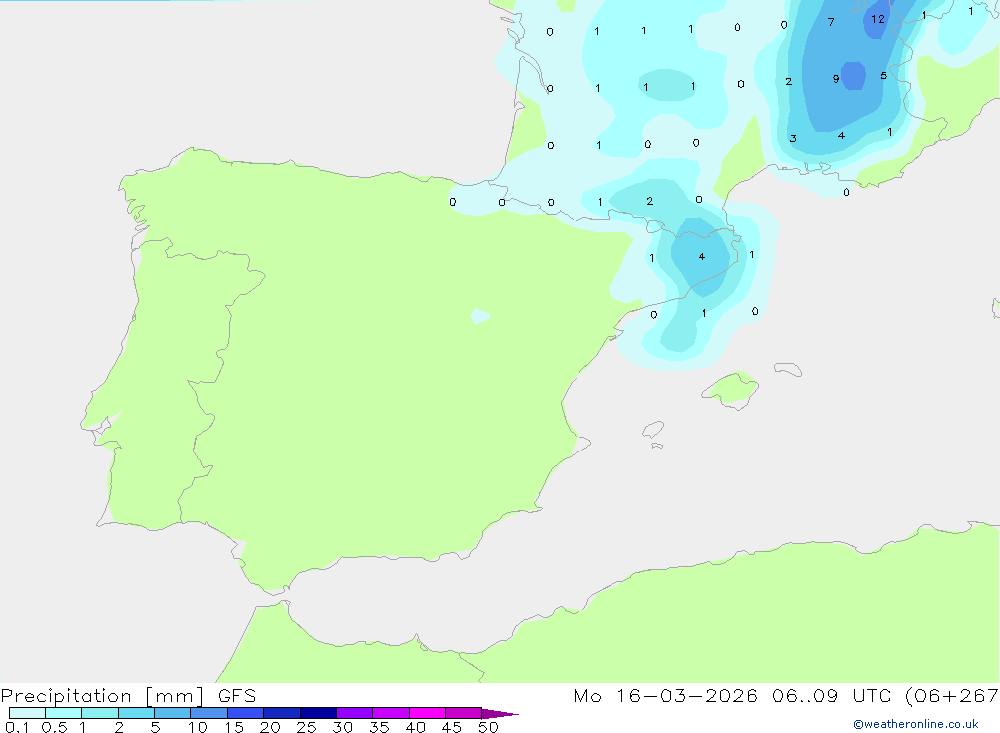Select the 5–10 mm legend swatch
The width and height of the screenshot is (1000, 733).
pyautogui.click(x=172, y=713)
